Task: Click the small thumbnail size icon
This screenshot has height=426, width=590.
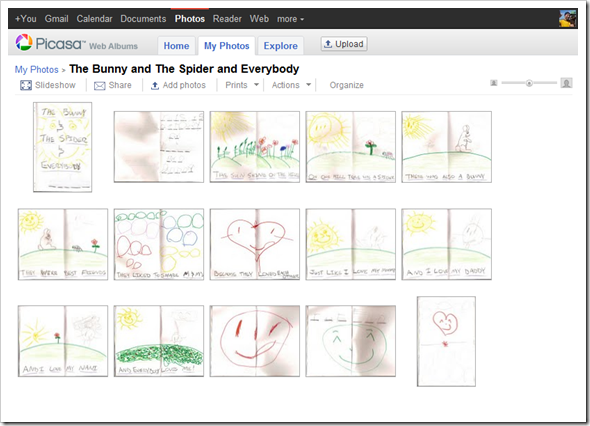Action: [494, 83]
